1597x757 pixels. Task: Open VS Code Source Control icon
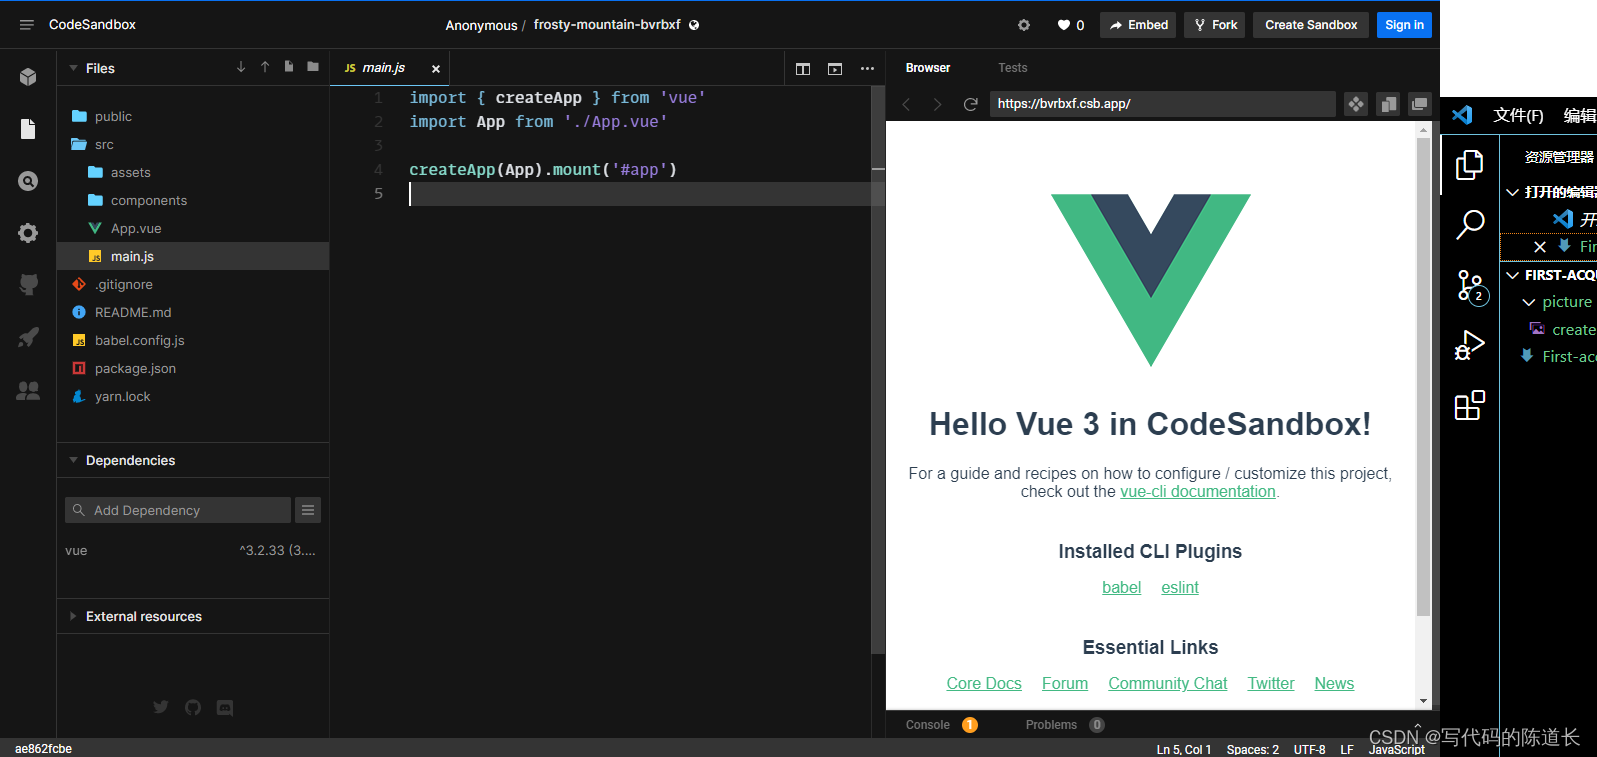(x=1471, y=287)
